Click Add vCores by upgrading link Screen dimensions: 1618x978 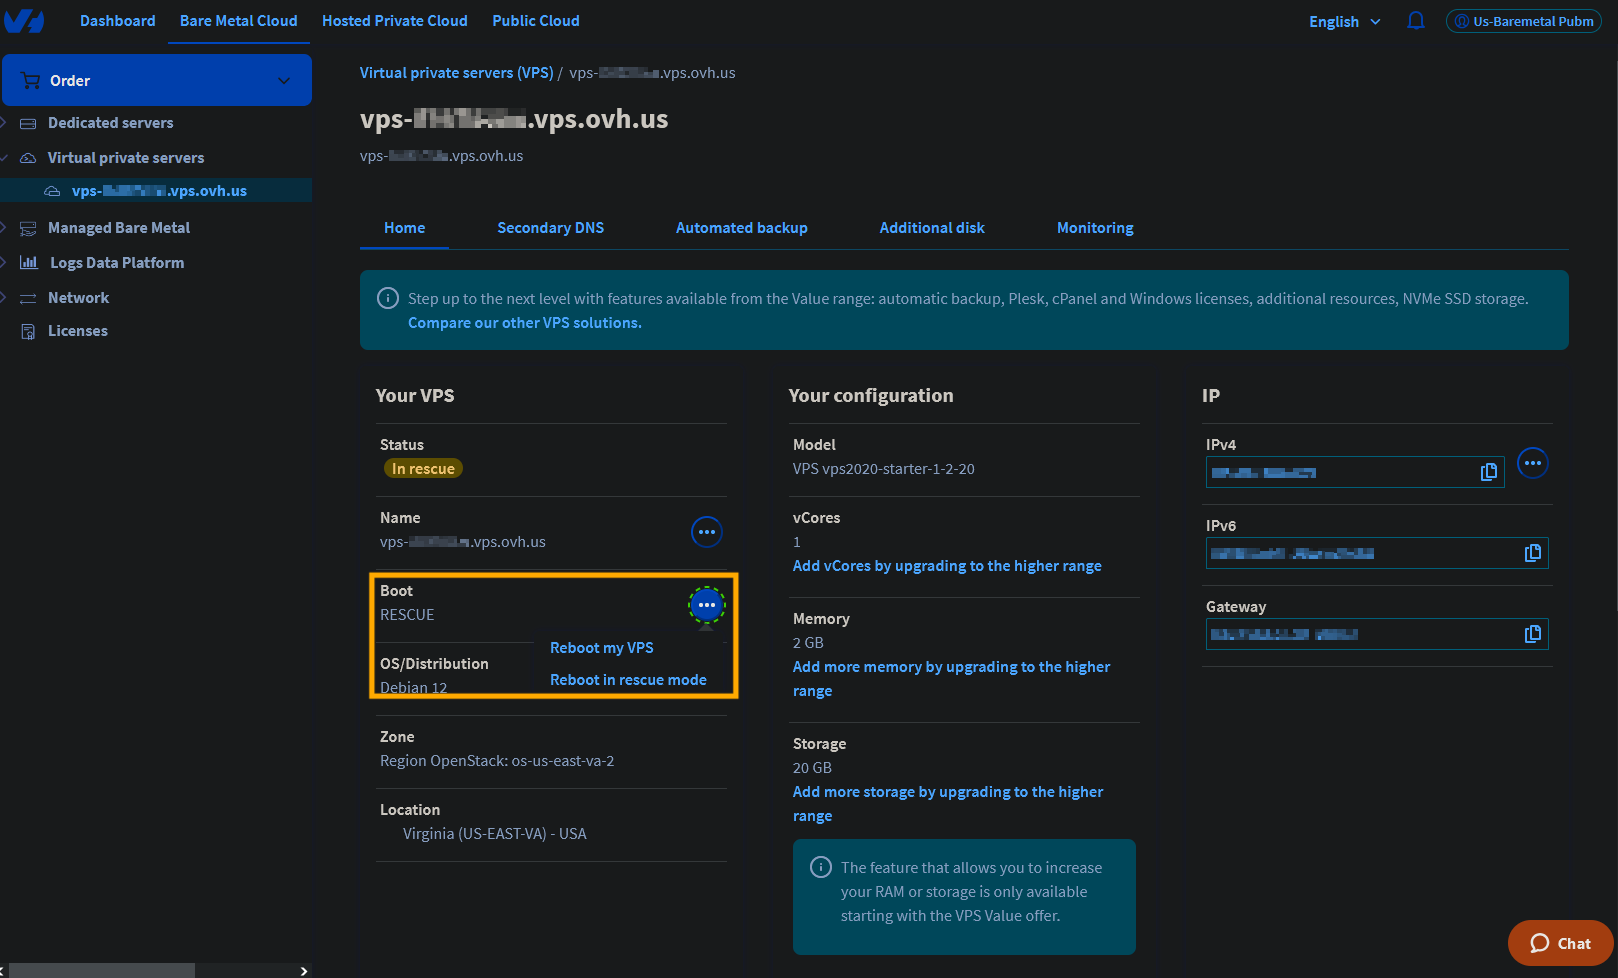point(947,566)
